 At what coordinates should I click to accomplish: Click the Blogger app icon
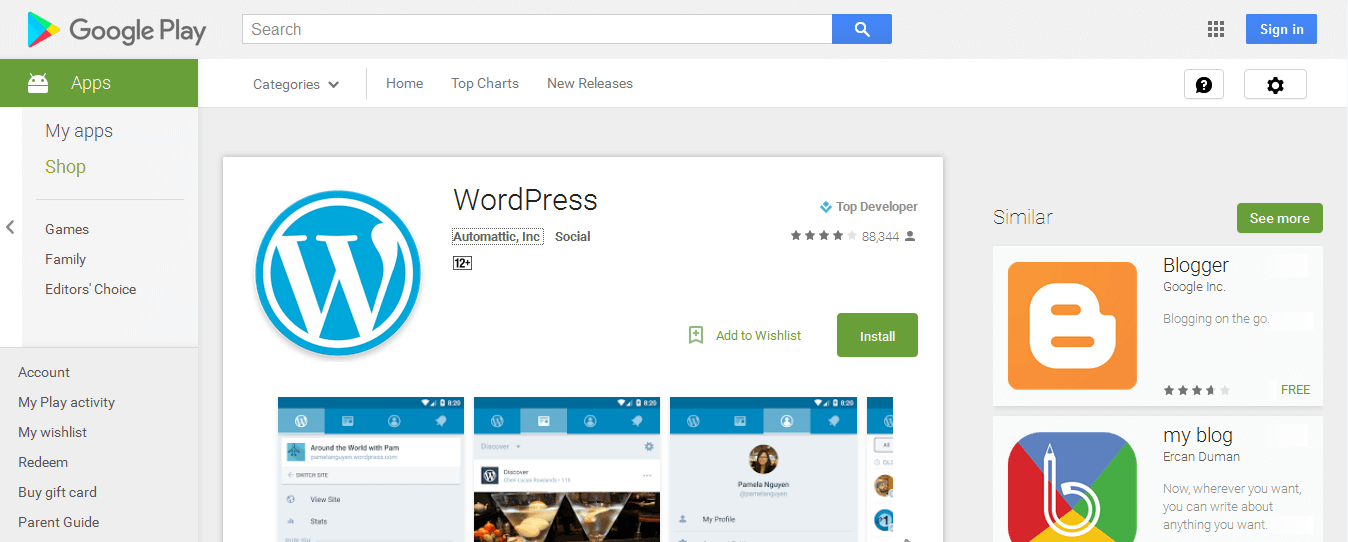click(x=1072, y=326)
